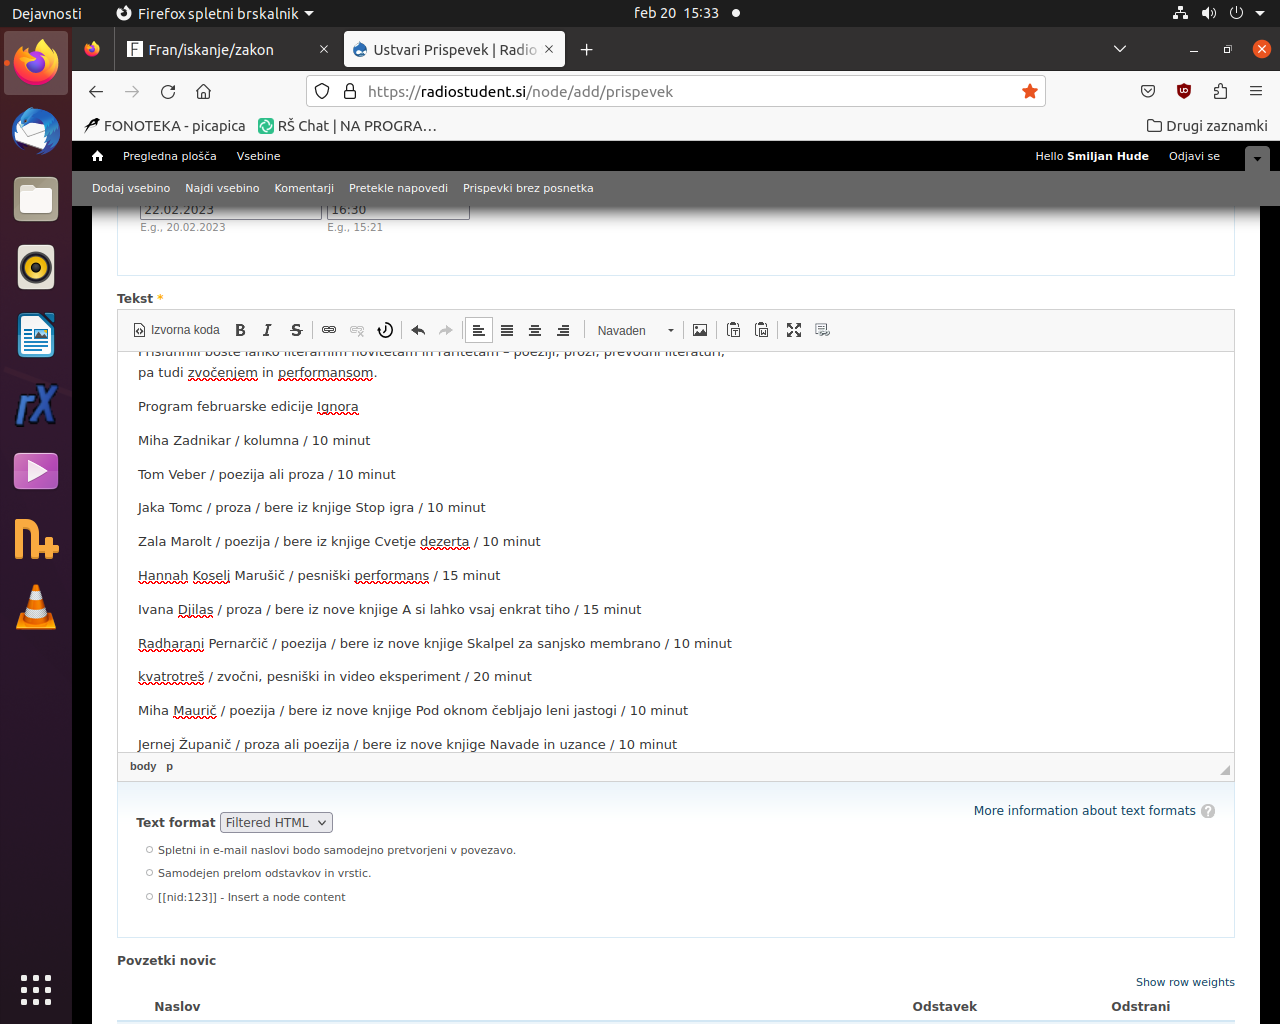The image size is (1280, 1024).
Task: Toggle bold formatting in the editor
Action: coord(240,330)
